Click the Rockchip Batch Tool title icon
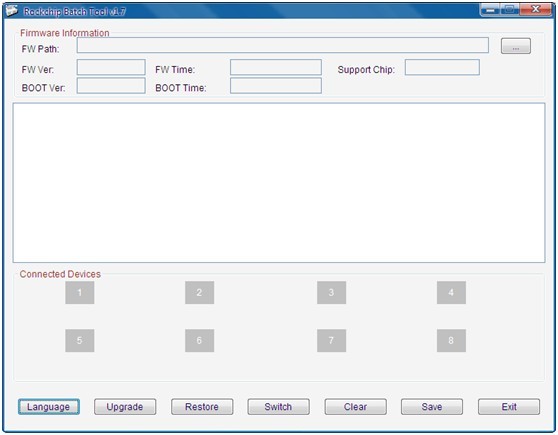This screenshot has height=435, width=558. tap(12, 11)
